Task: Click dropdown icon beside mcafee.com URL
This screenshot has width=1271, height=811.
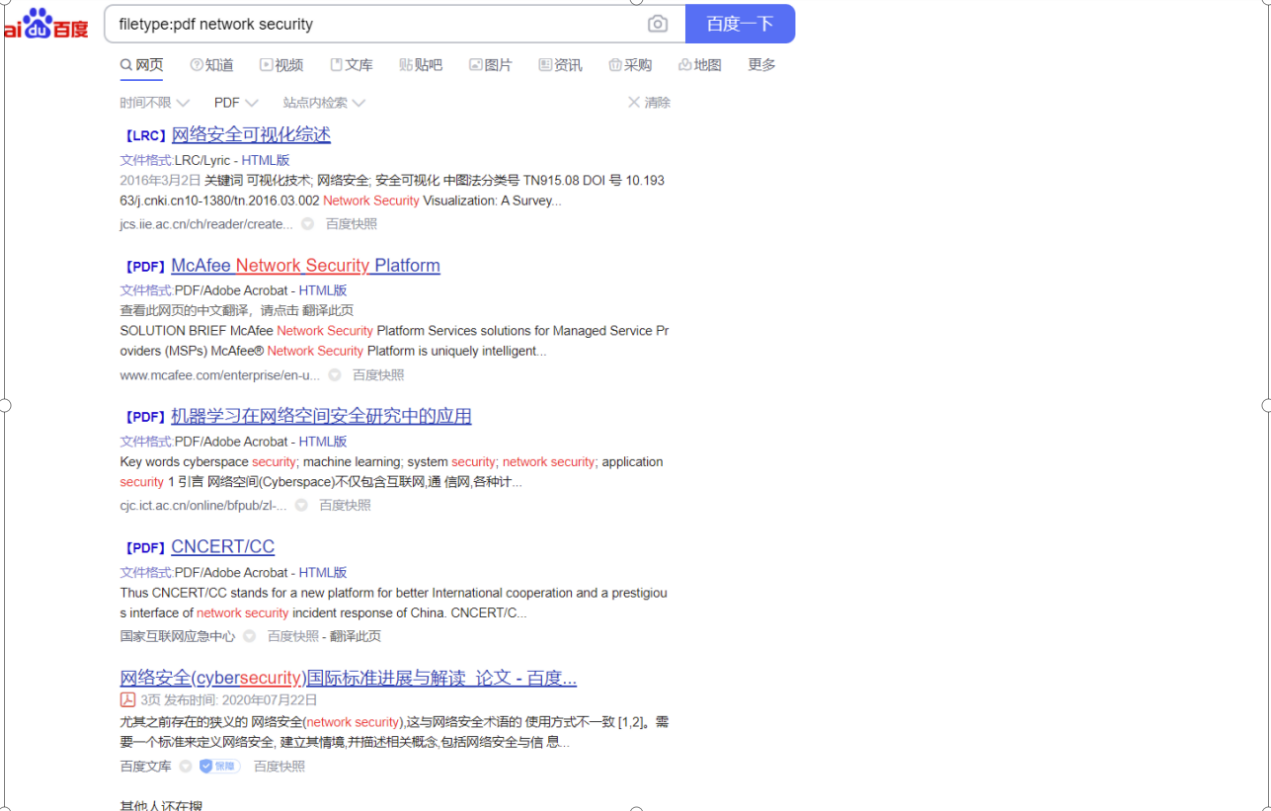Action: [x=335, y=375]
